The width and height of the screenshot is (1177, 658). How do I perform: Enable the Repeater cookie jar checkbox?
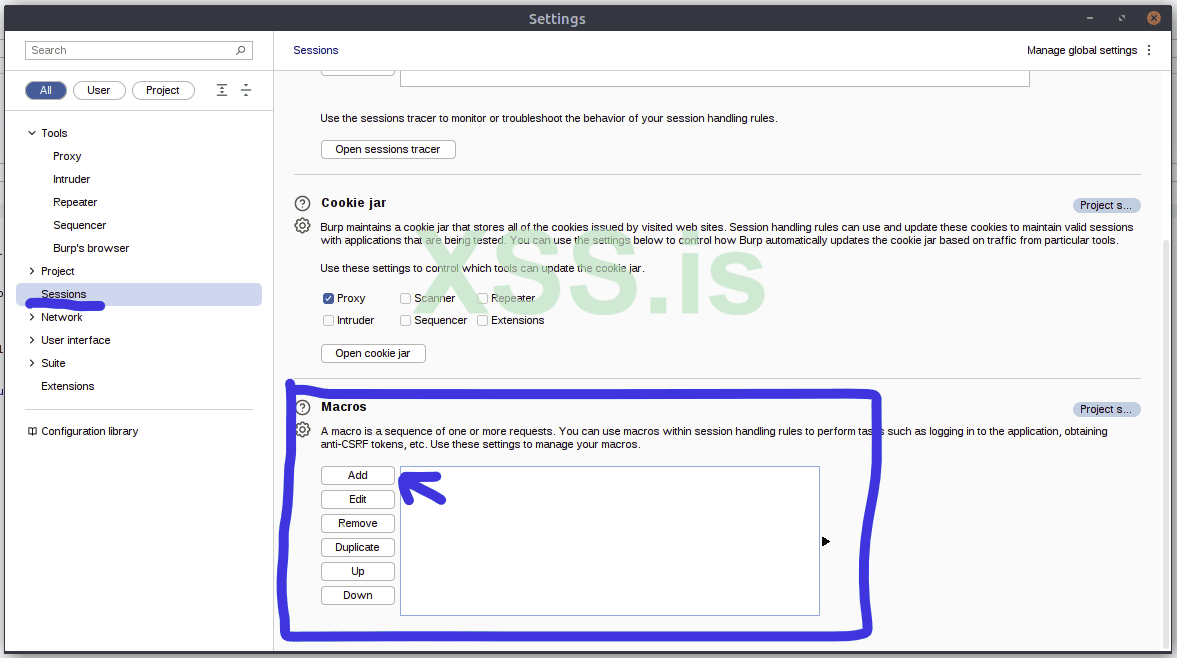483,299
